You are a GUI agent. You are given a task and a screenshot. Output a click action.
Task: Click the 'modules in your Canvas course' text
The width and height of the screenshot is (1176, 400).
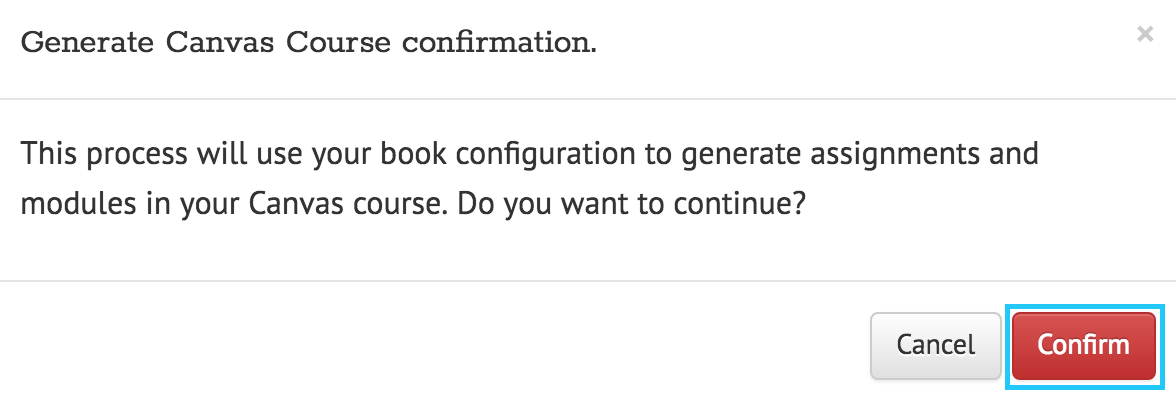tap(235, 203)
